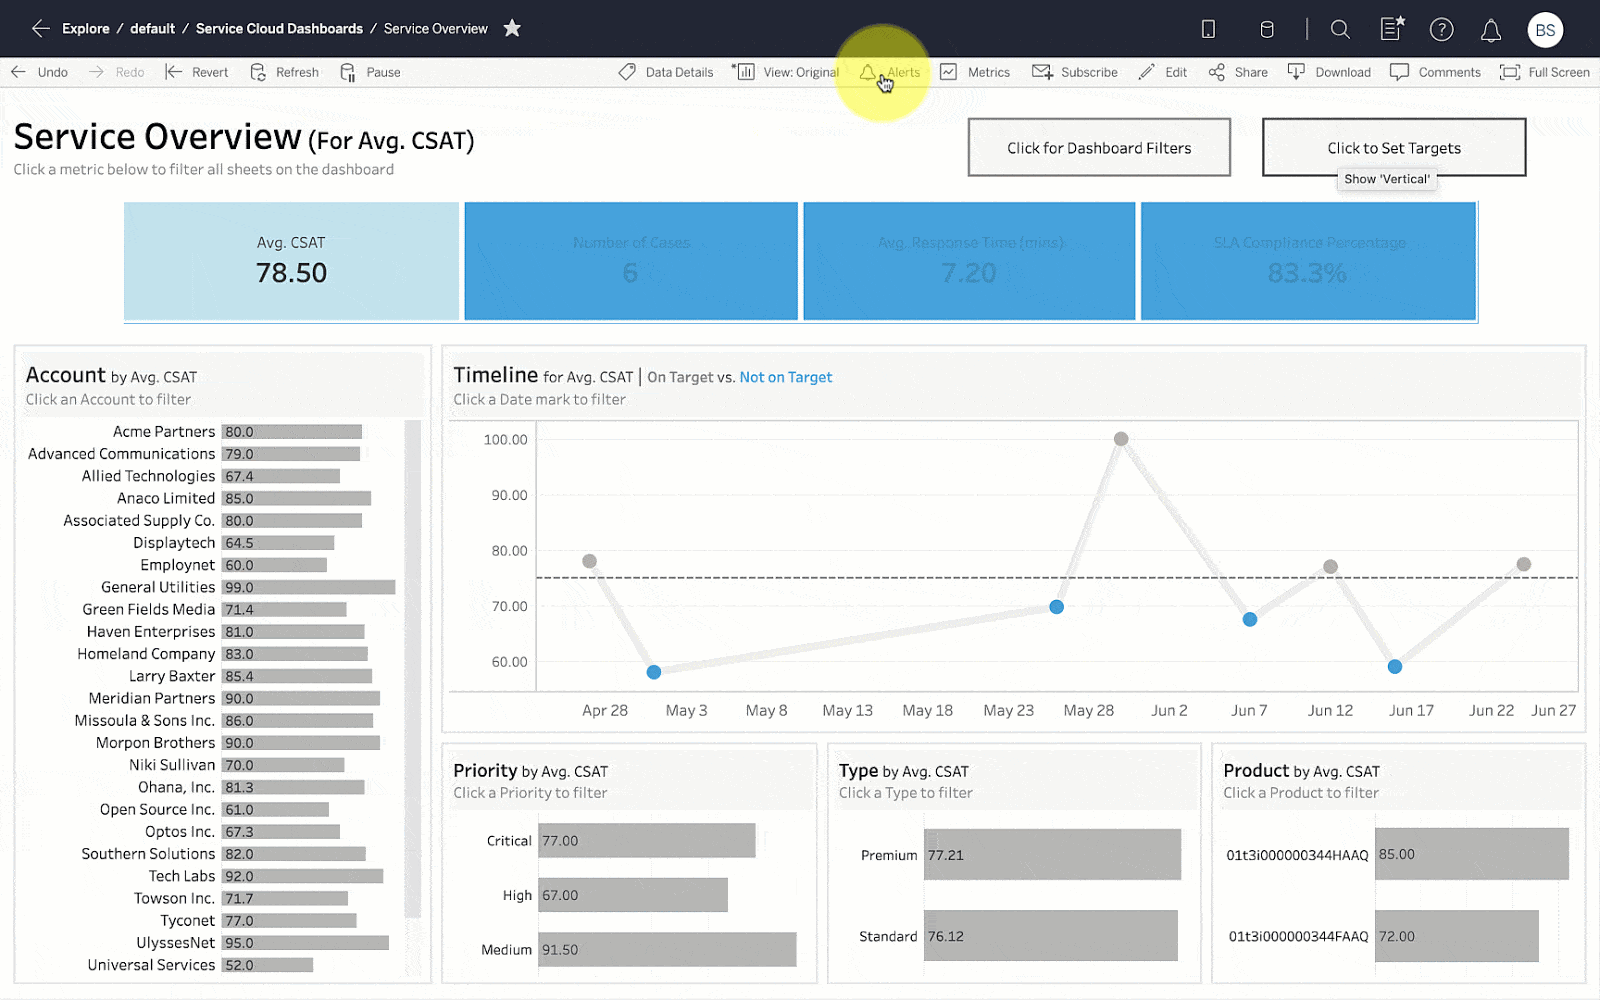Open the notifications bell in header
This screenshot has width=1600, height=1000.
tap(1490, 30)
